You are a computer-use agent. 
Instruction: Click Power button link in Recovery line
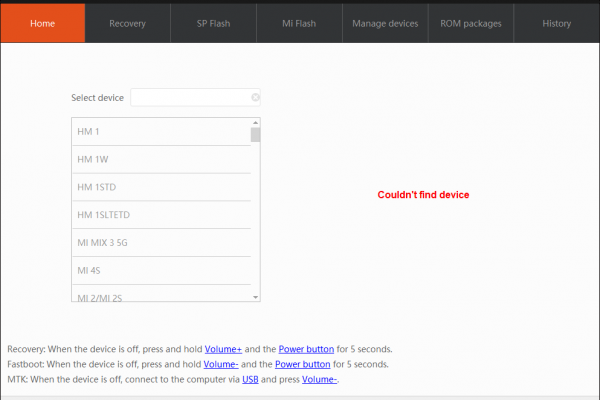tap(306, 349)
